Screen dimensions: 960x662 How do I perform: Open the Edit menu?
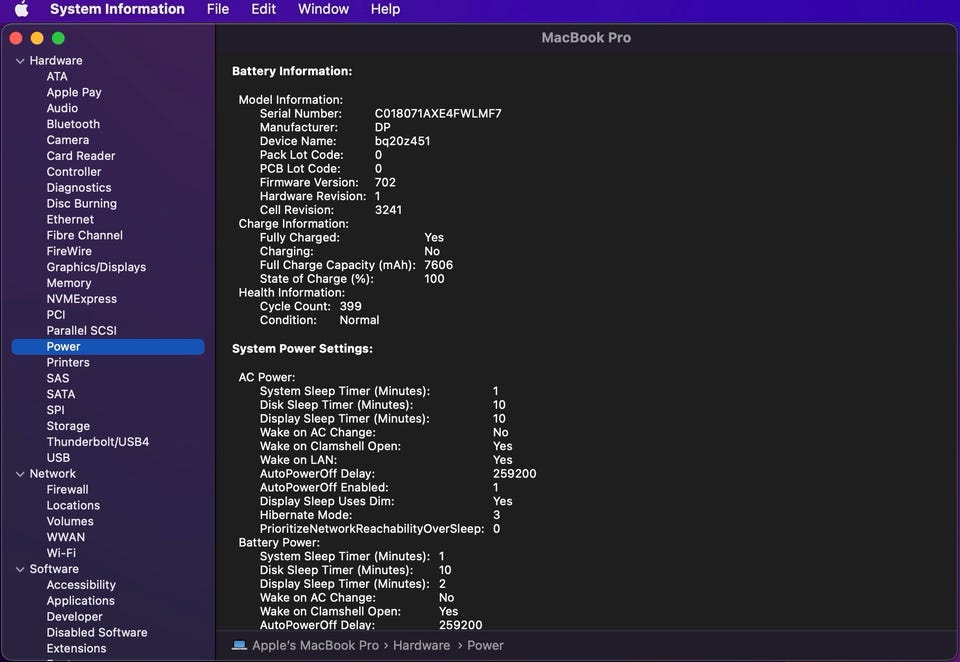pyautogui.click(x=263, y=9)
